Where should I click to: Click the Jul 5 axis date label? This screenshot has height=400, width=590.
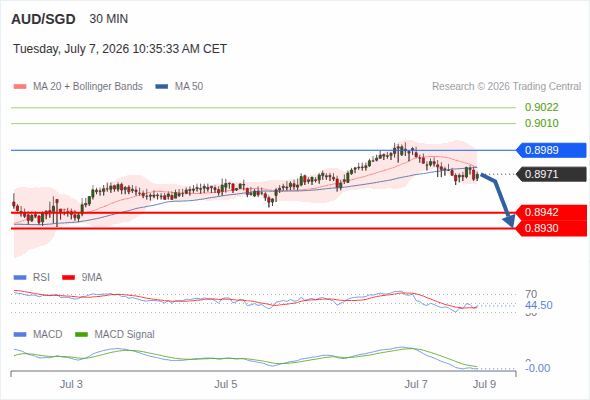[x=226, y=384]
